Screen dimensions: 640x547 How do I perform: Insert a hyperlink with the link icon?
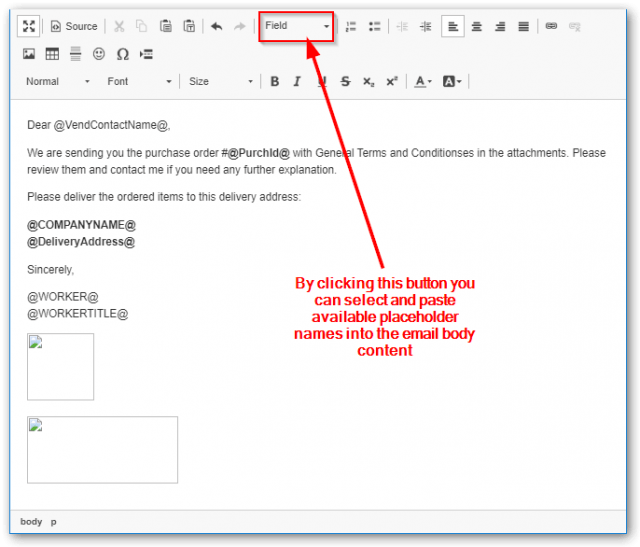551,27
